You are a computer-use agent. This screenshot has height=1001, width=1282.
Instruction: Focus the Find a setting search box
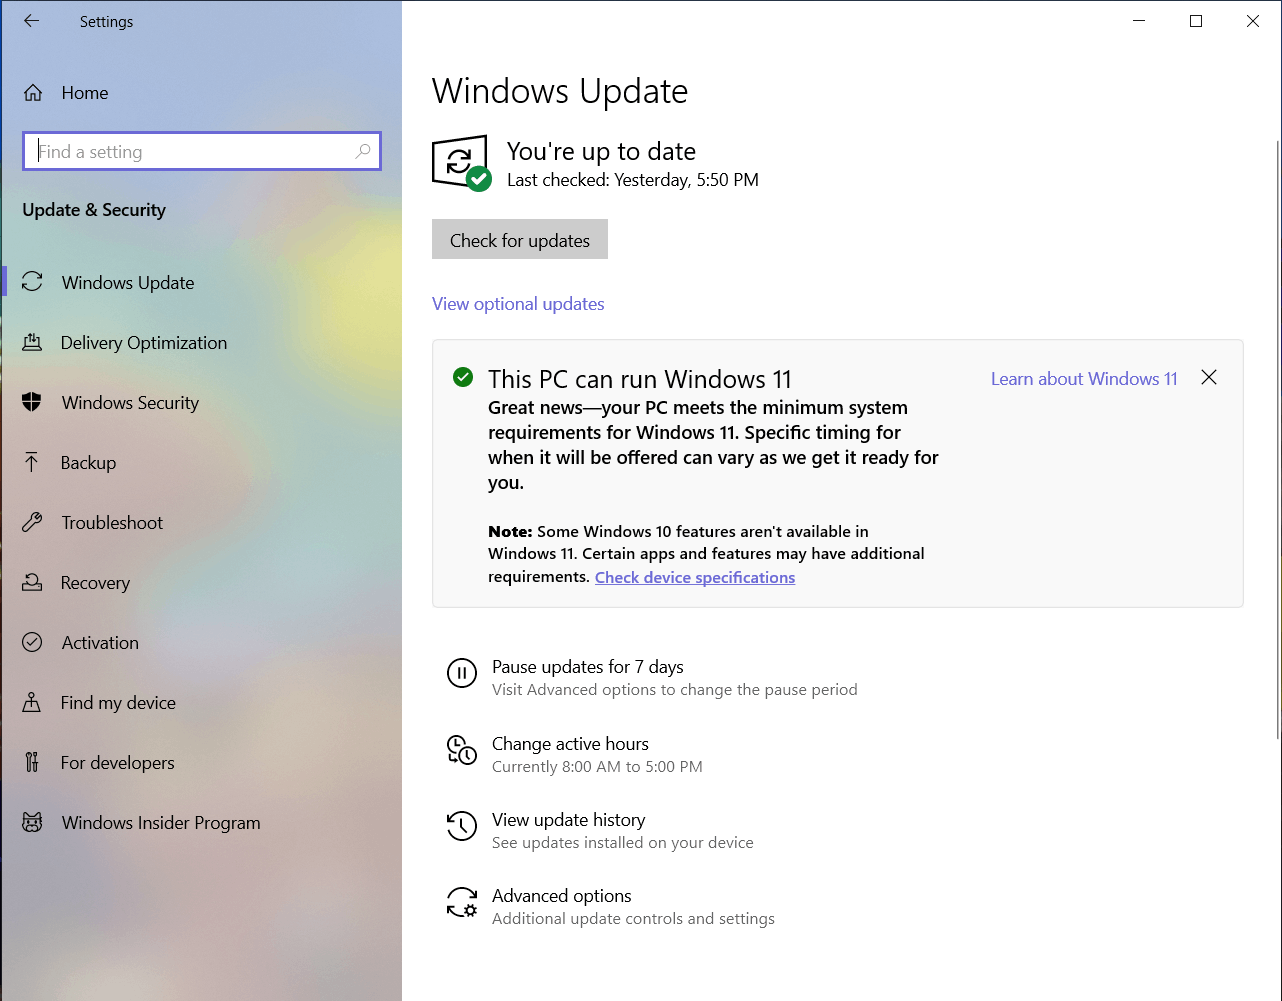[x=202, y=151]
